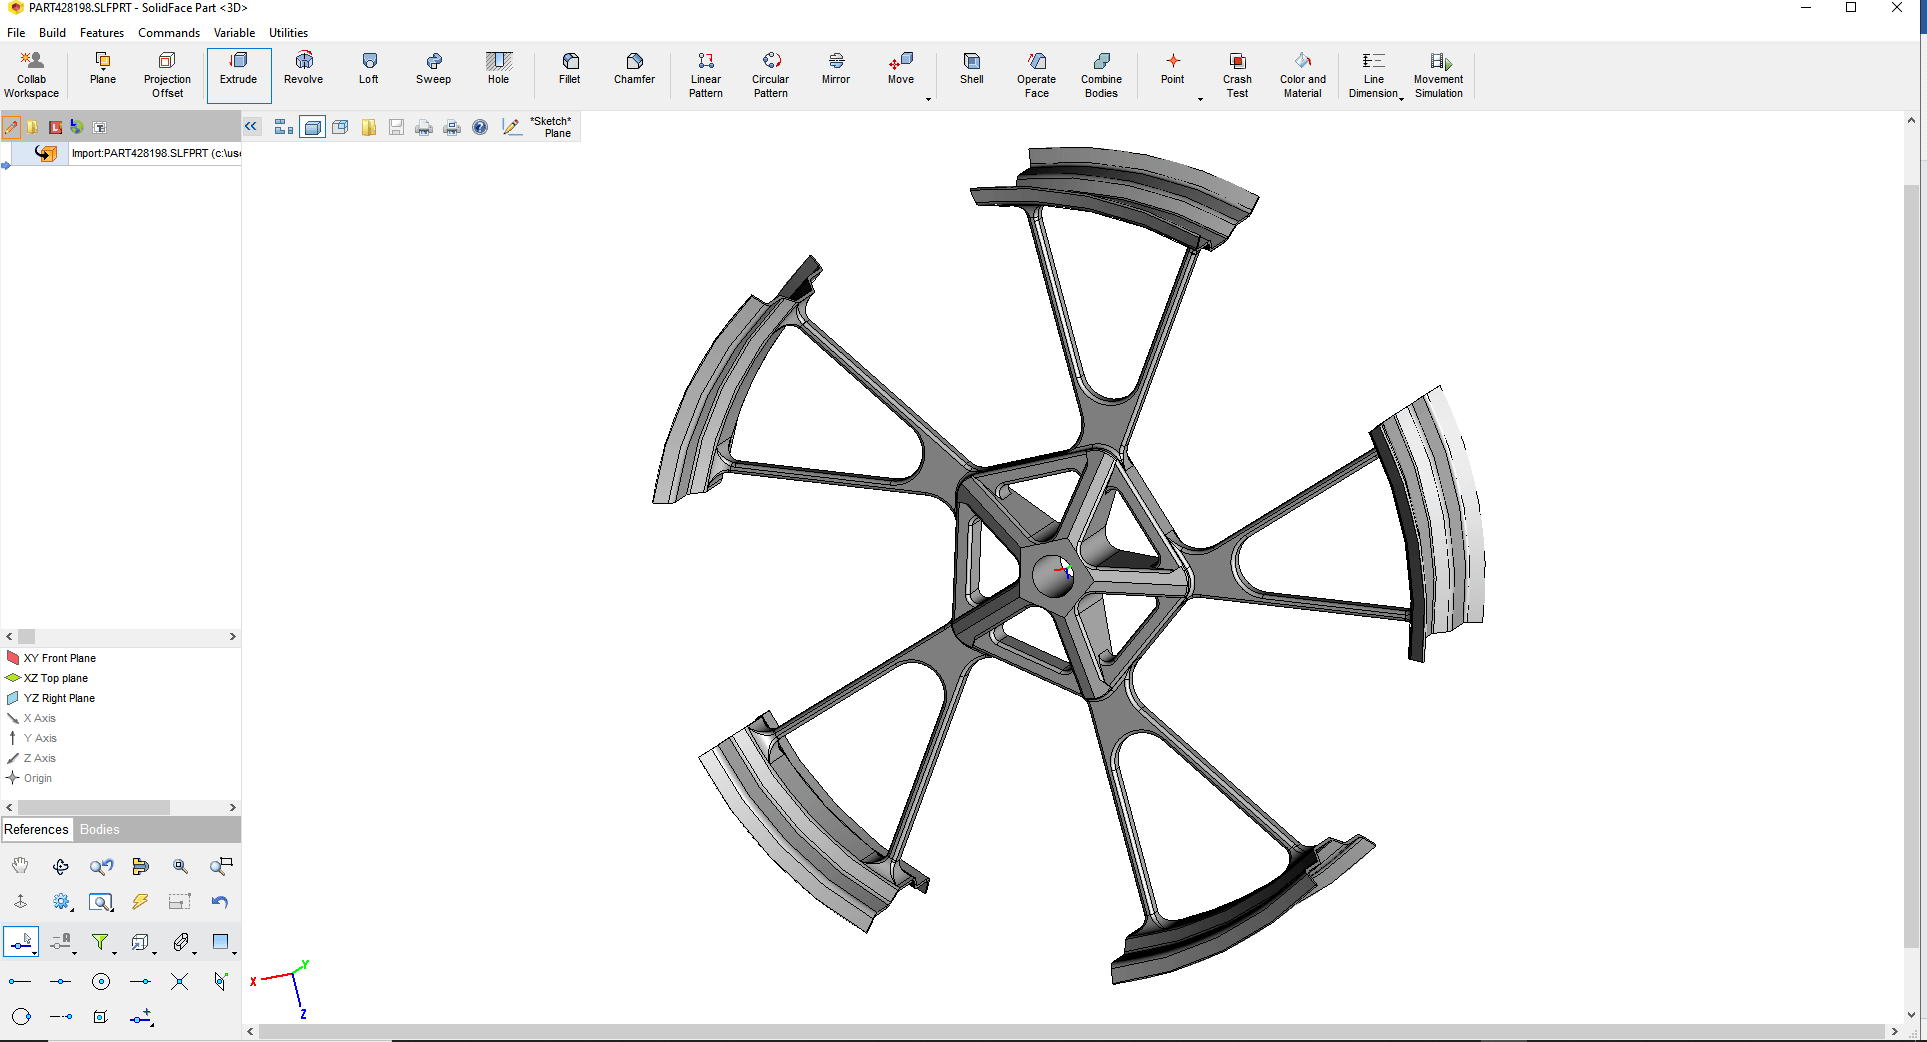Open the Circular Pattern tool

(771, 75)
